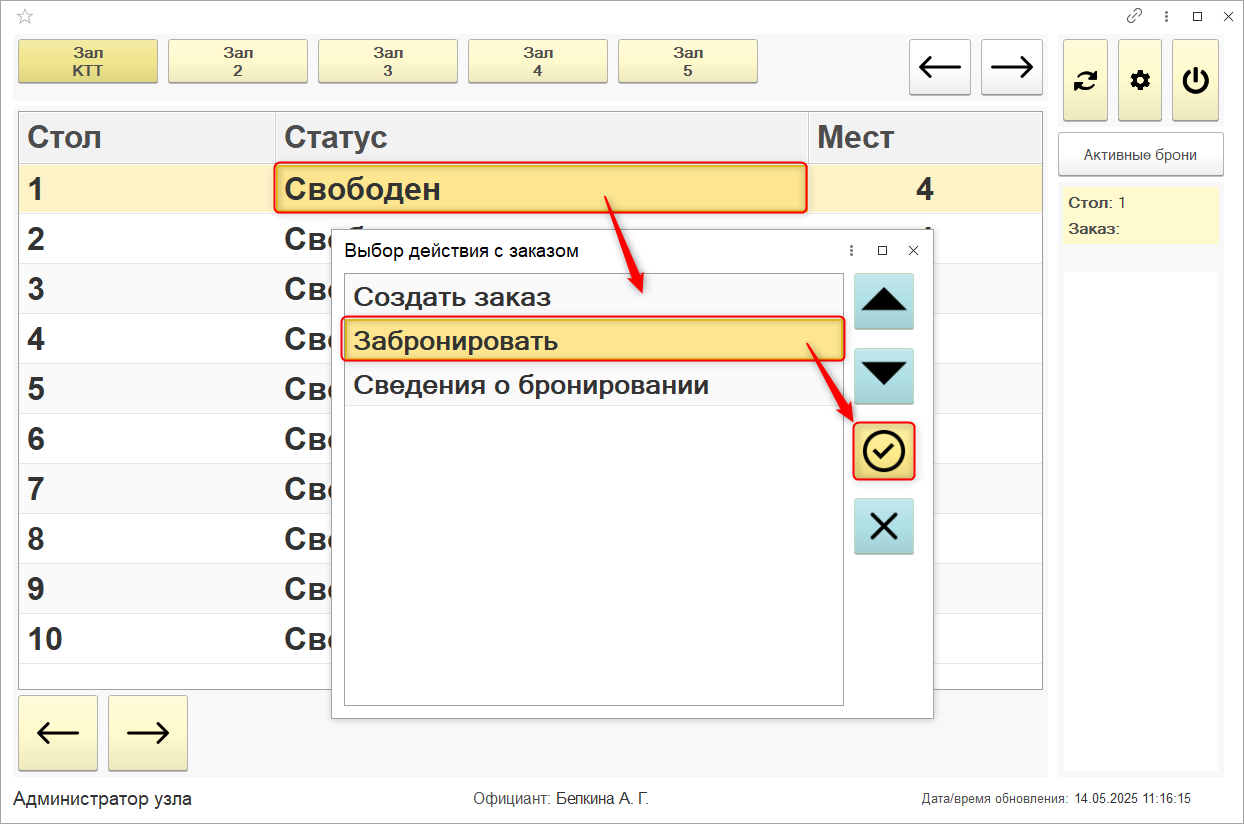Click the Статус column header
The image size is (1244, 824).
[542, 137]
